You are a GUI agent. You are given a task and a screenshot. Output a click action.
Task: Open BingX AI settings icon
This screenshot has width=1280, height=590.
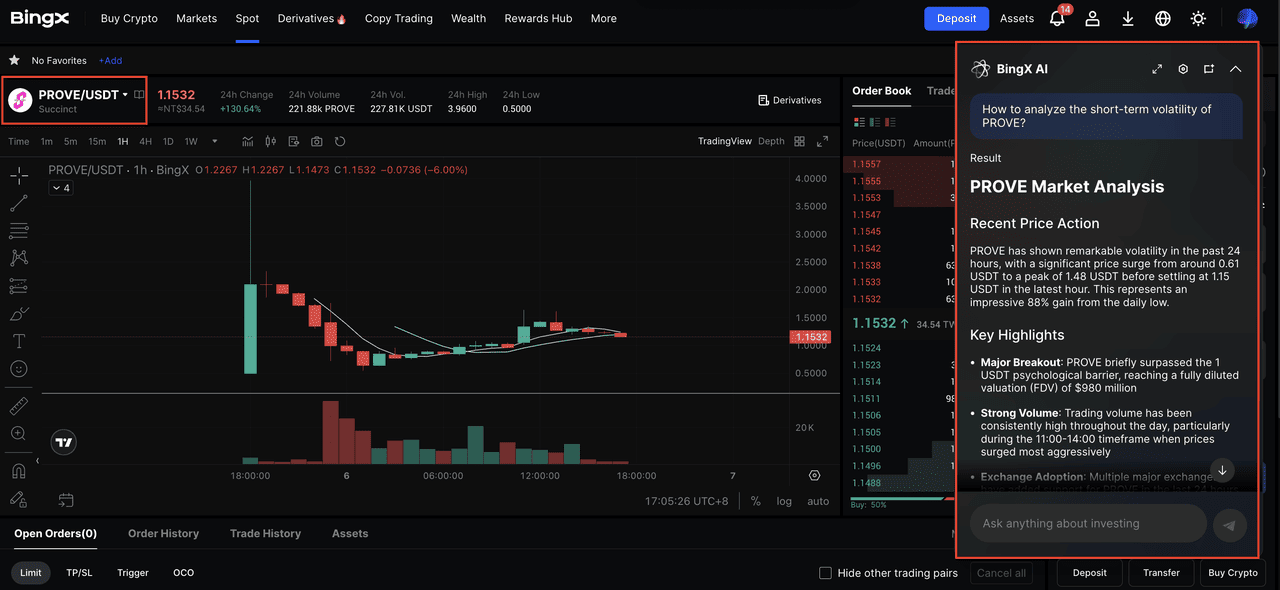[x=1183, y=69]
